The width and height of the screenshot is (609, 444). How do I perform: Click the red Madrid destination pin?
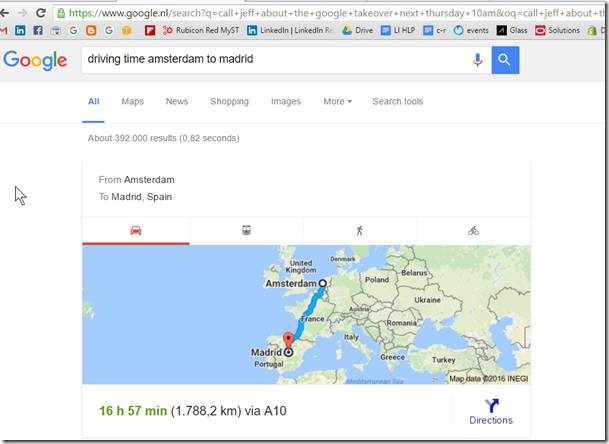[288, 340]
